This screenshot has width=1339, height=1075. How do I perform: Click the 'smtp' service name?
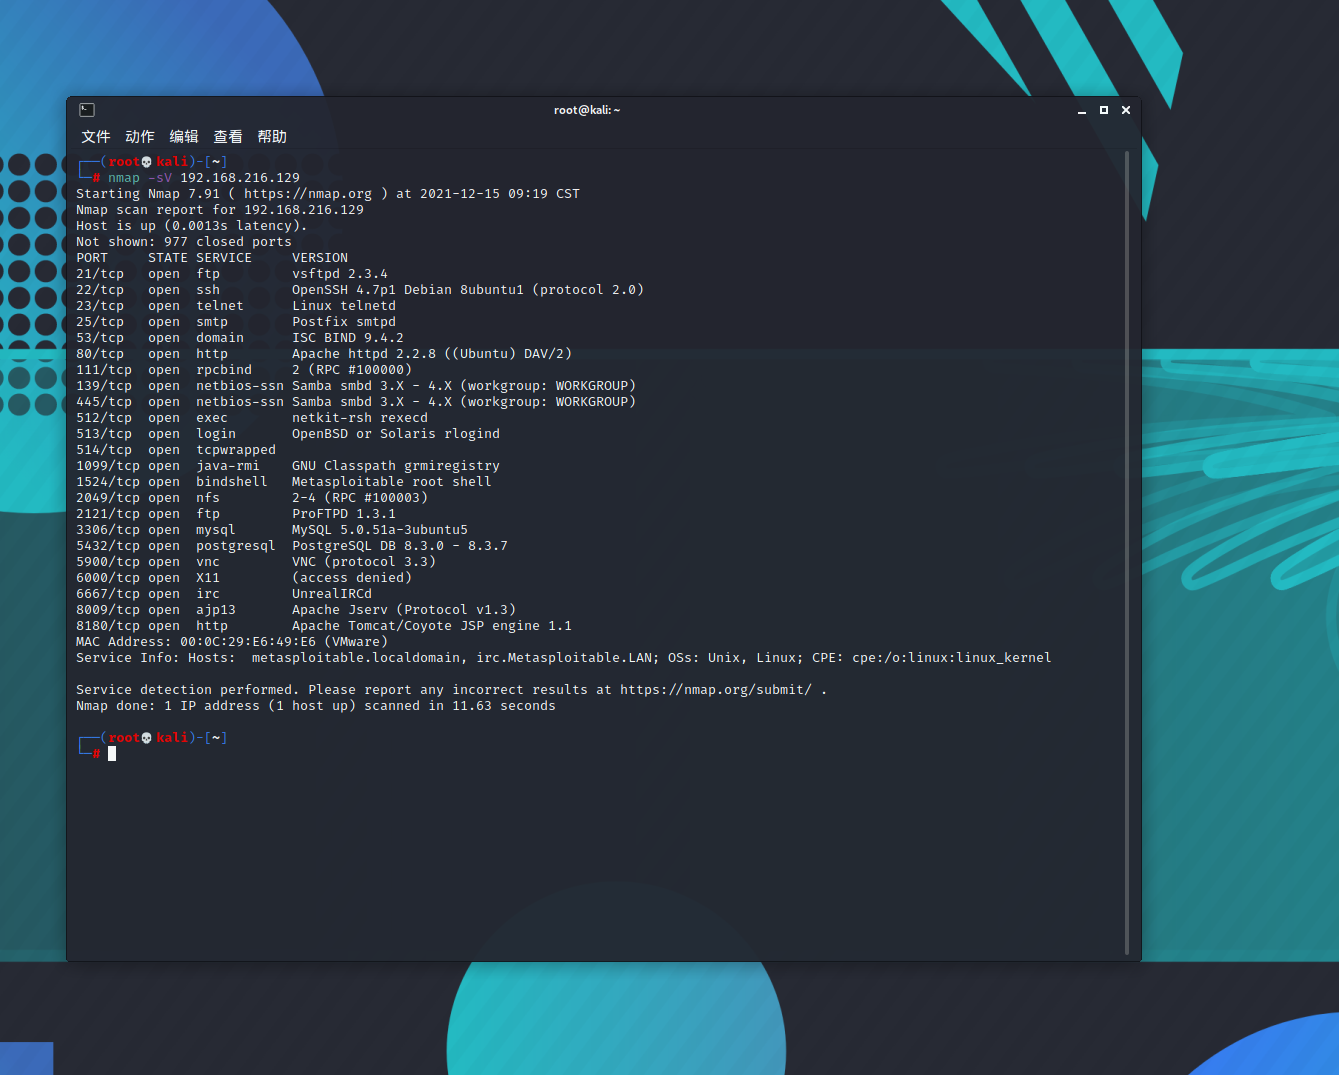[212, 322]
